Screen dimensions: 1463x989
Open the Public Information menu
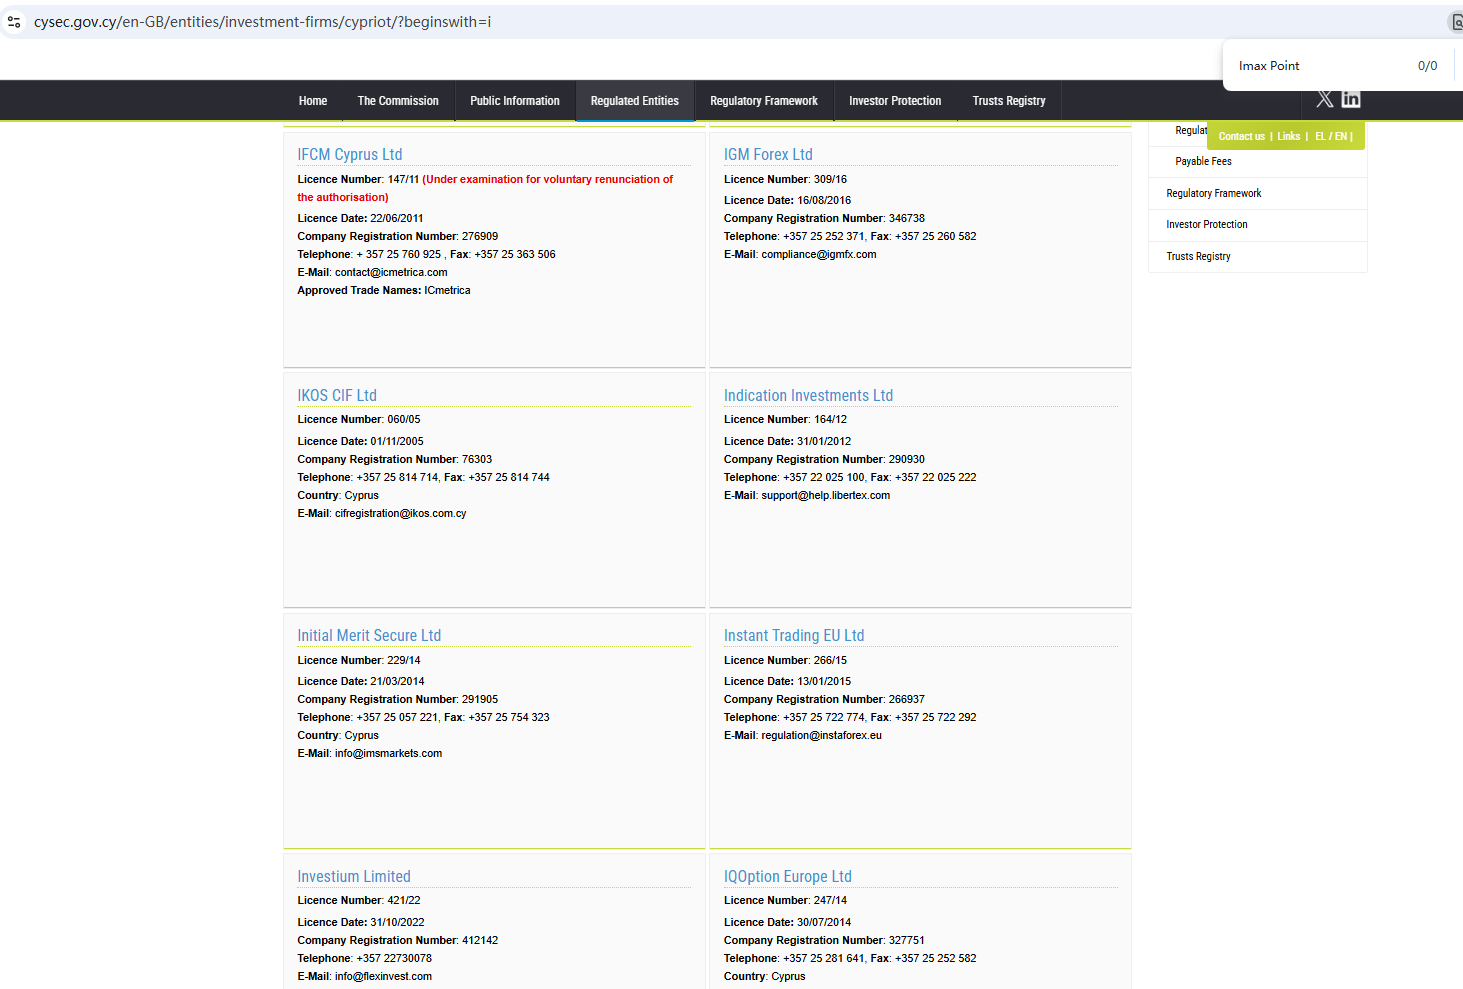[515, 101]
